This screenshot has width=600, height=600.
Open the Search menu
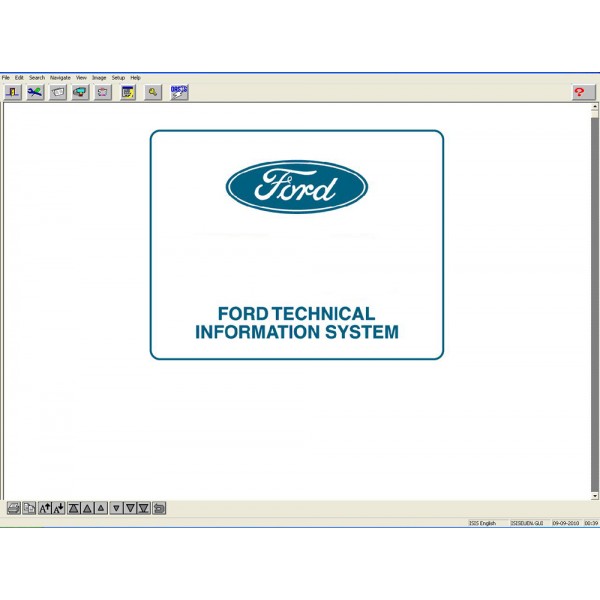point(37,78)
